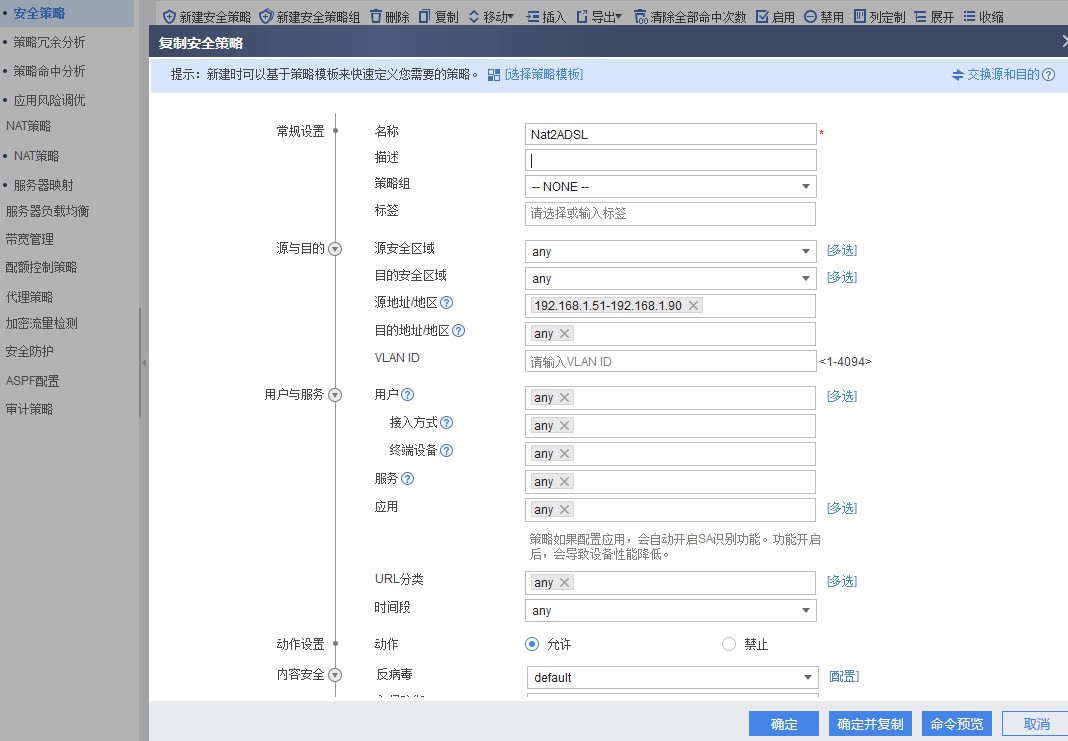Image resolution: width=1068 pixels, height=741 pixels.
Task: Click help icon next to 服务
Action: (x=407, y=479)
